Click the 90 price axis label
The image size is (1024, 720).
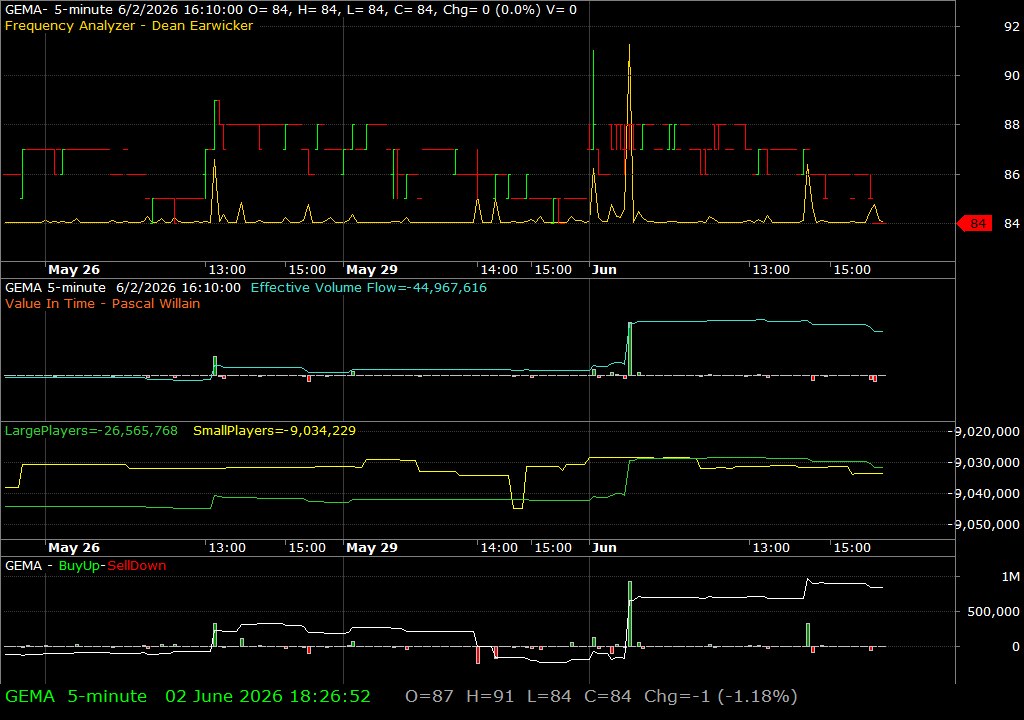coord(1012,75)
